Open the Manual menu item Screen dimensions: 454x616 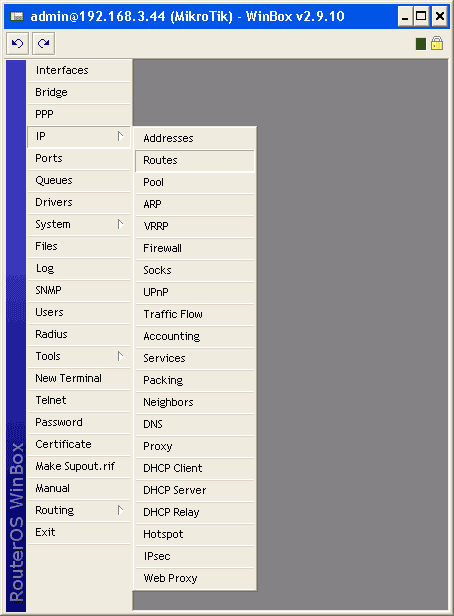[79, 488]
